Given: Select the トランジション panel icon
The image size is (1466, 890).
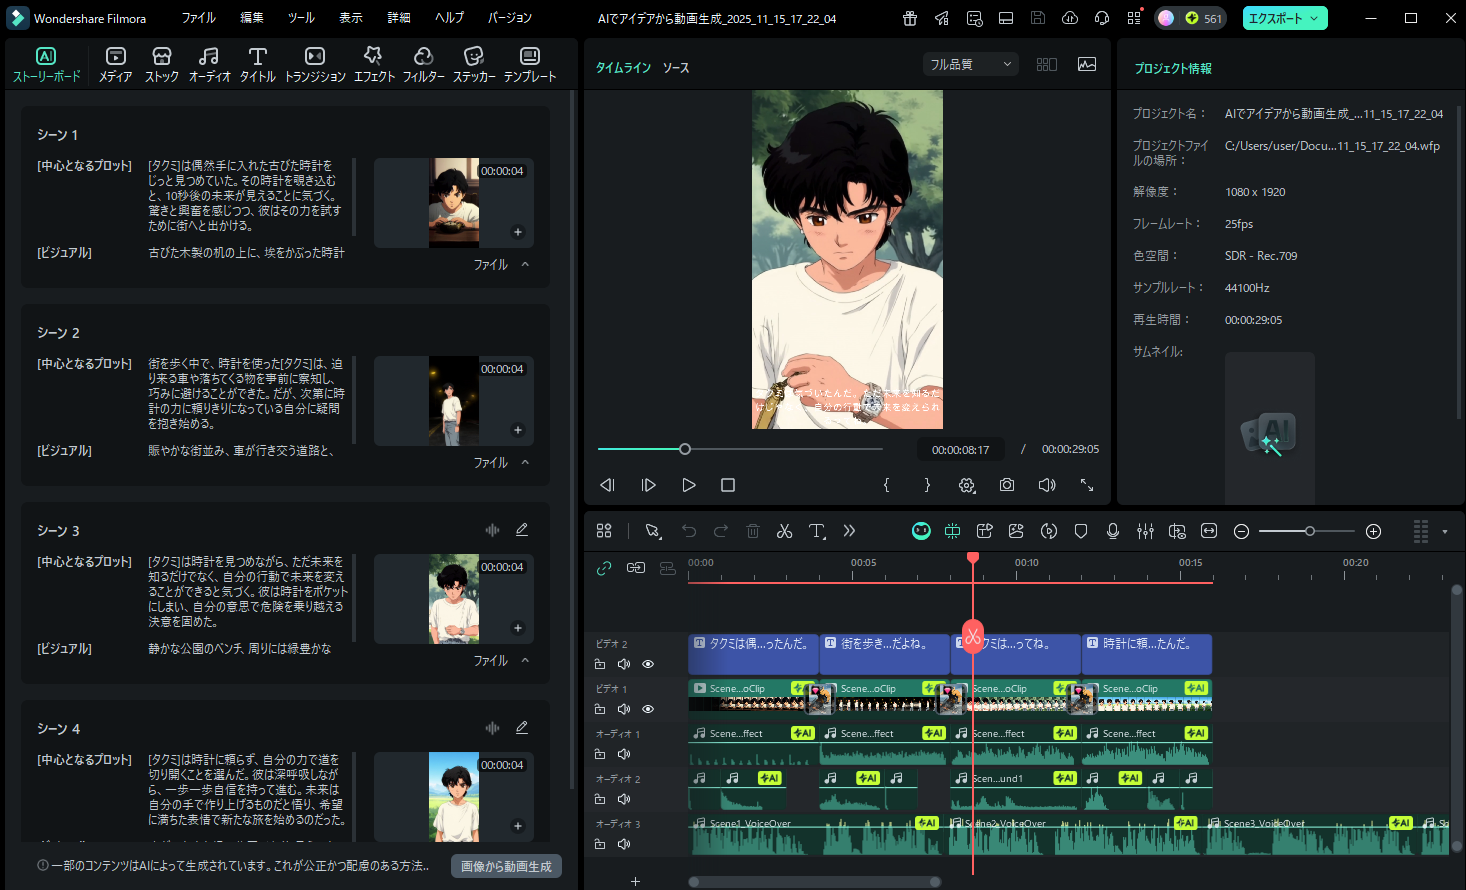Looking at the screenshot, I should (x=315, y=62).
